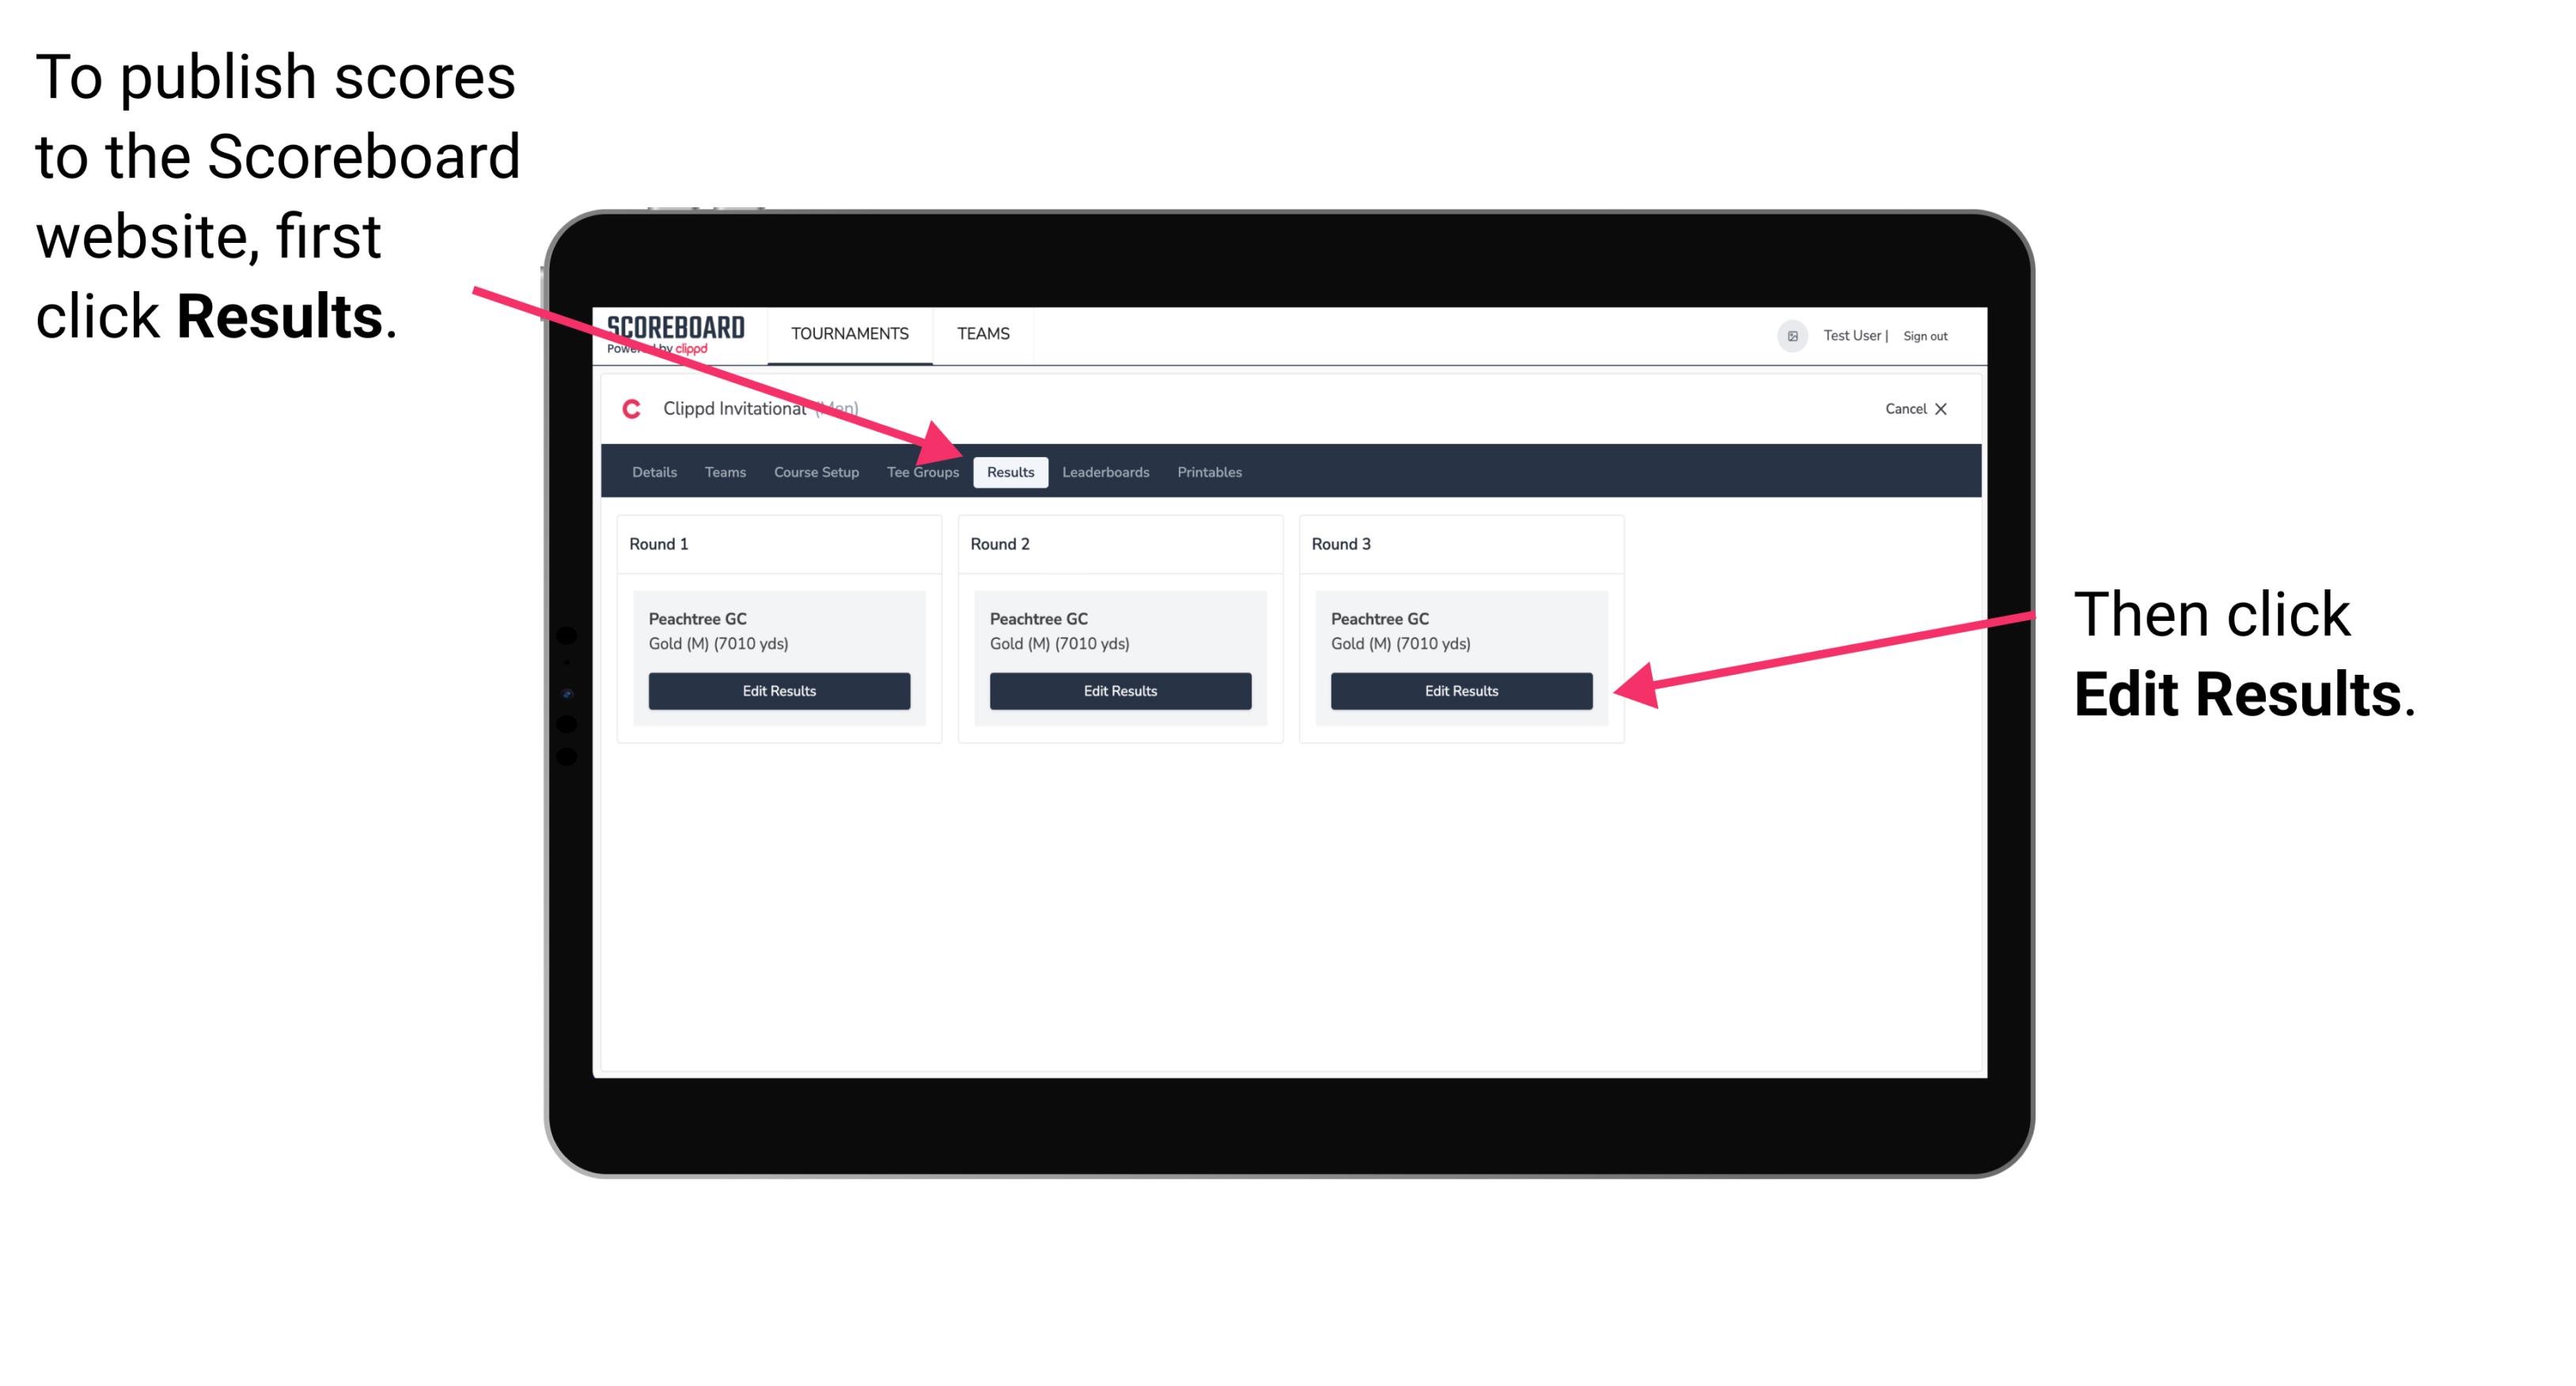Click Round 3 Edit Results button
Screen dimensions: 2576x1386
tap(1460, 690)
